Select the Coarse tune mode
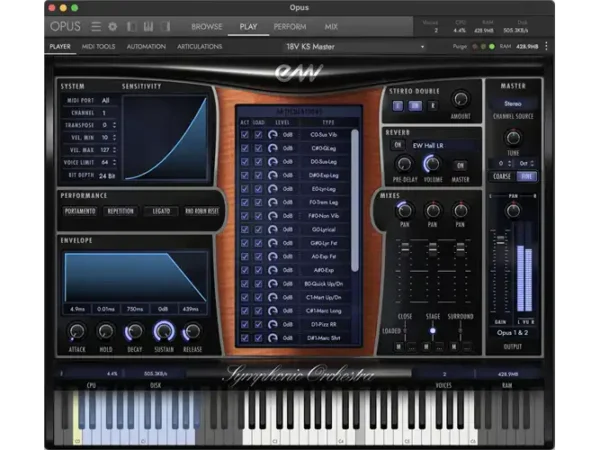 [502, 176]
